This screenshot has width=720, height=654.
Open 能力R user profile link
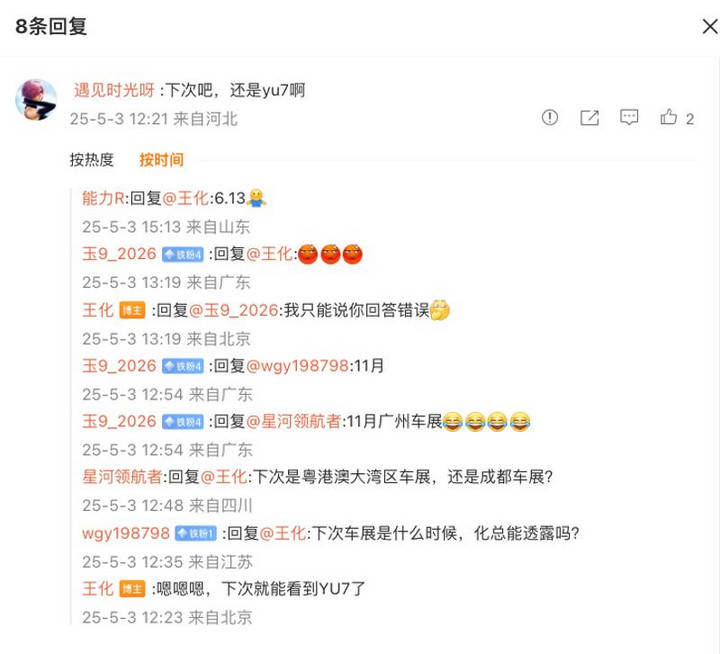(103, 198)
